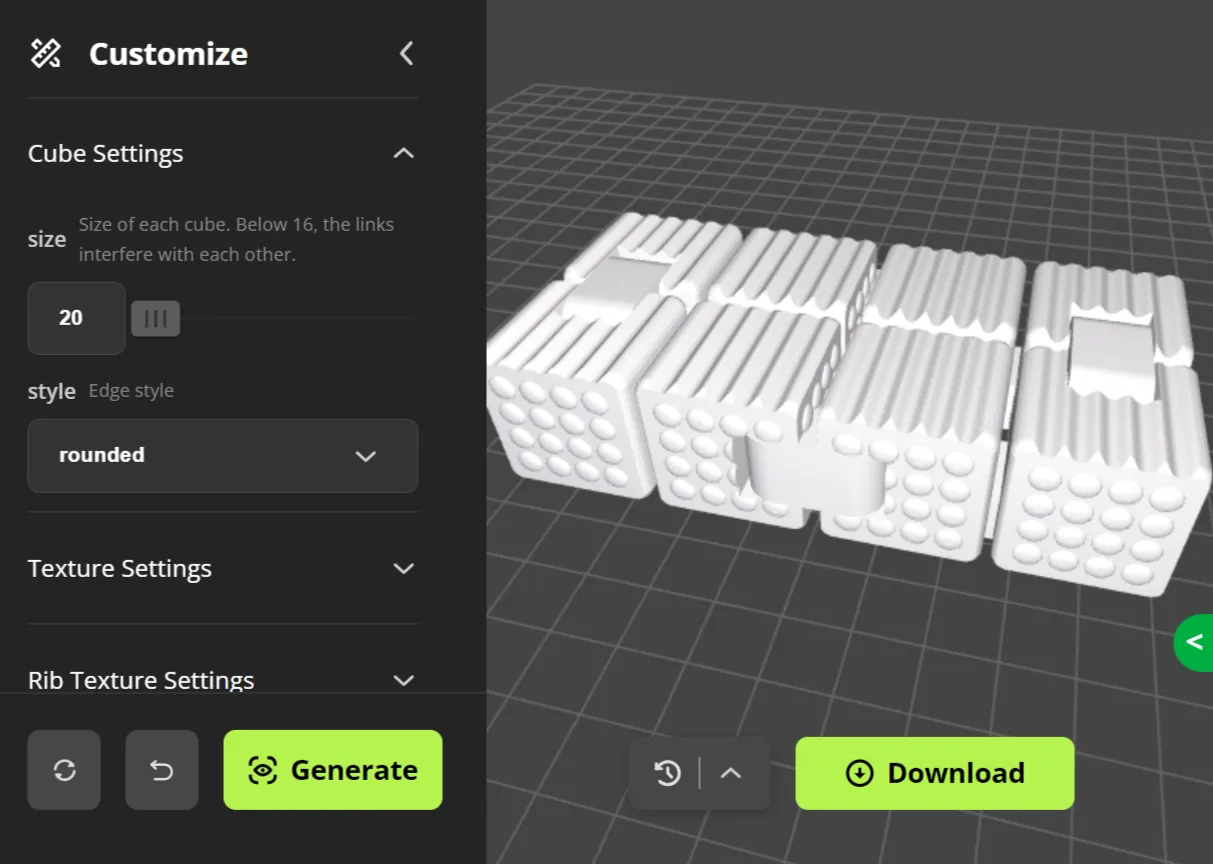Toggle the Cube Settings section closed
Screen dimensions: 1213x864
point(403,153)
